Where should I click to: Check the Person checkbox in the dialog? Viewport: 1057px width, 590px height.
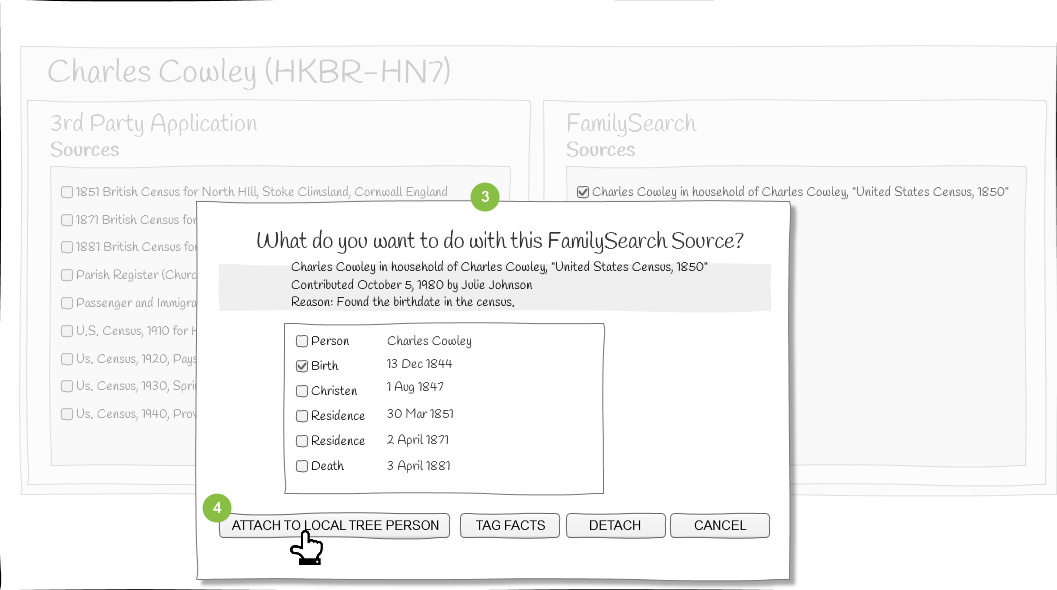click(x=302, y=341)
